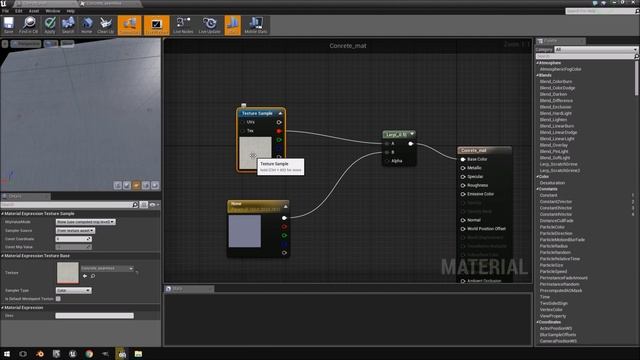The height and width of the screenshot is (360, 640).
Task: Collapse Material Expression Texture Base section
Action: tap(2, 256)
